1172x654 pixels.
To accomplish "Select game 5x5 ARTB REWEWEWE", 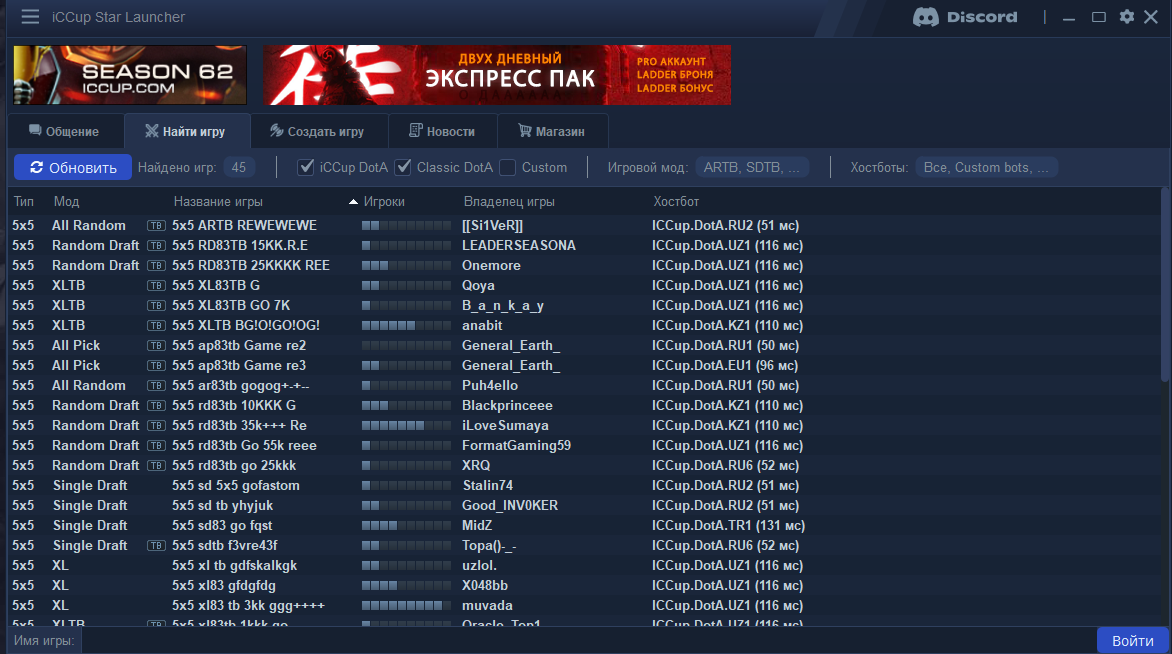I will click(244, 226).
